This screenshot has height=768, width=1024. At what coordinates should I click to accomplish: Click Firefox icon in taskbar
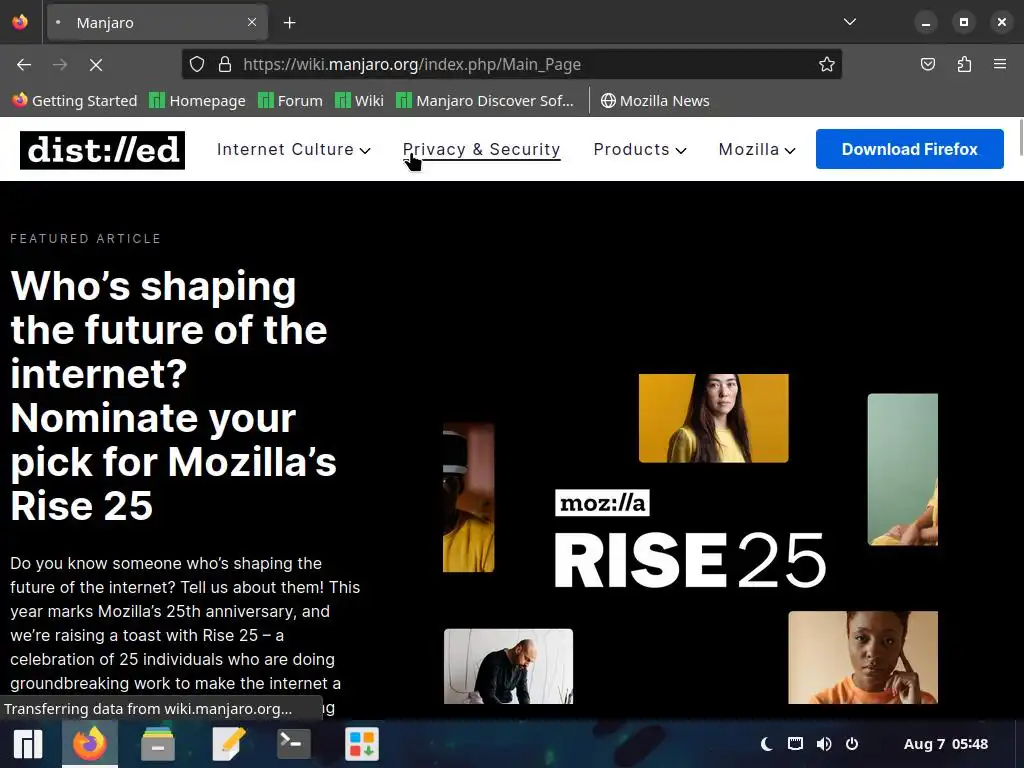pyautogui.click(x=89, y=744)
